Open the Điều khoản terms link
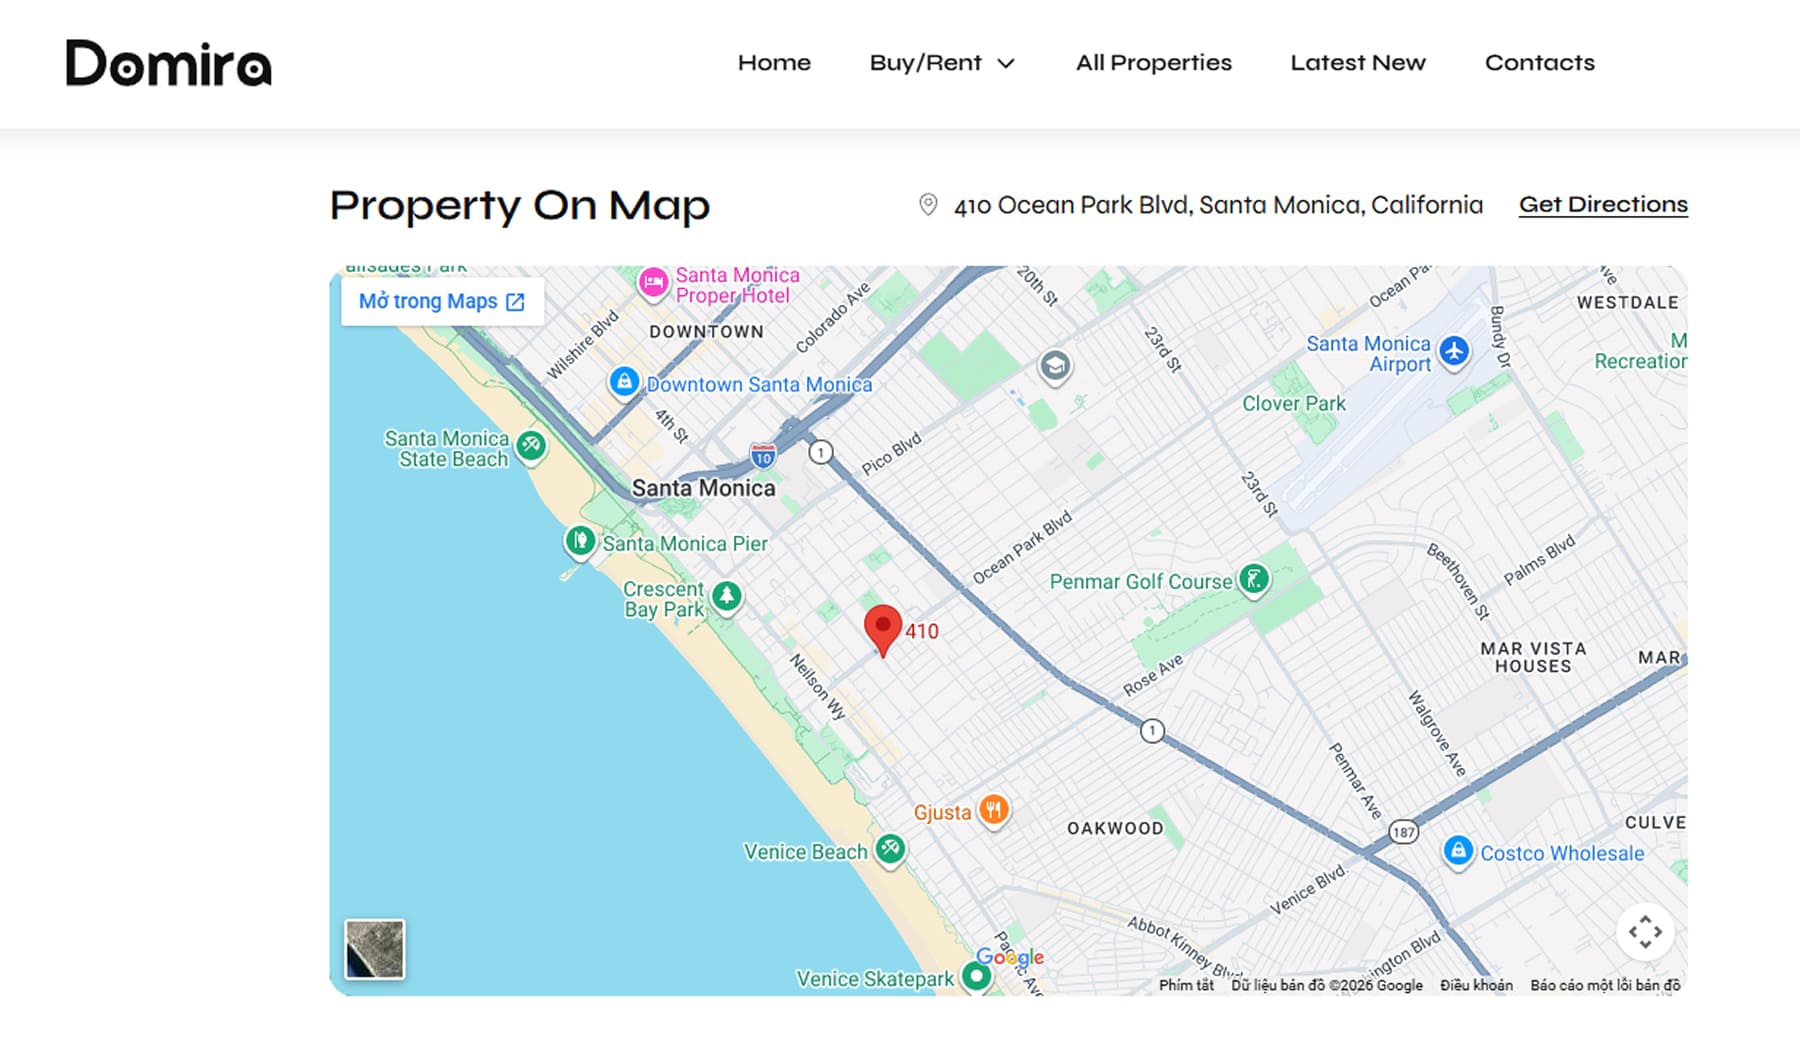The height and width of the screenshot is (1056, 1800). click(x=1476, y=985)
